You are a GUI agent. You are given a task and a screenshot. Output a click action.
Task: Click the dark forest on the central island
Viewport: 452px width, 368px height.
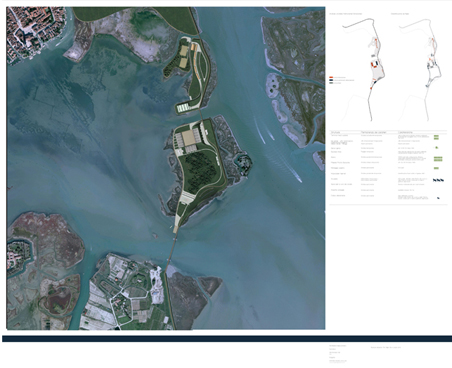click(199, 171)
